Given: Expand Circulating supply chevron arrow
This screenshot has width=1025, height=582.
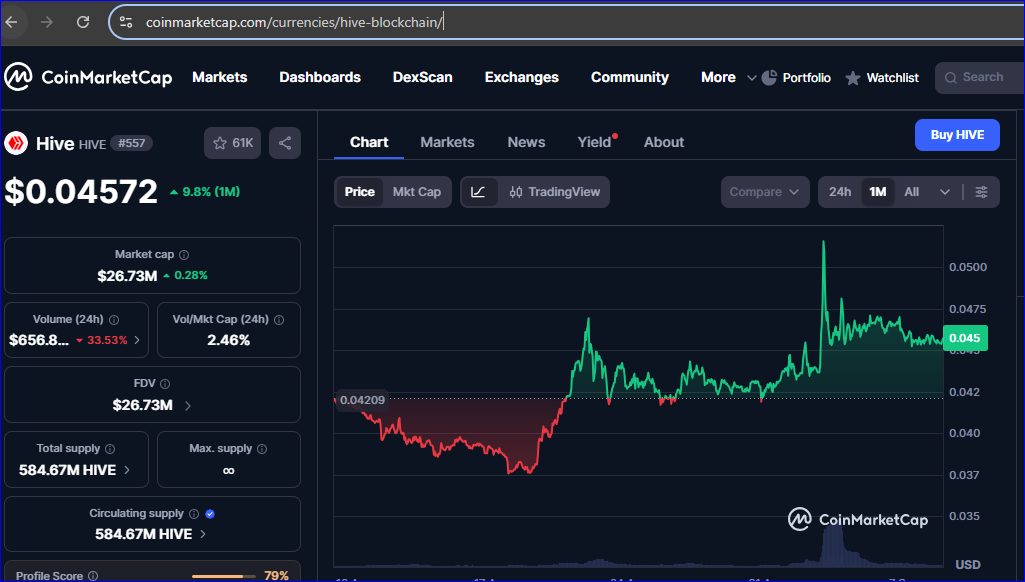Looking at the screenshot, I should [203, 534].
